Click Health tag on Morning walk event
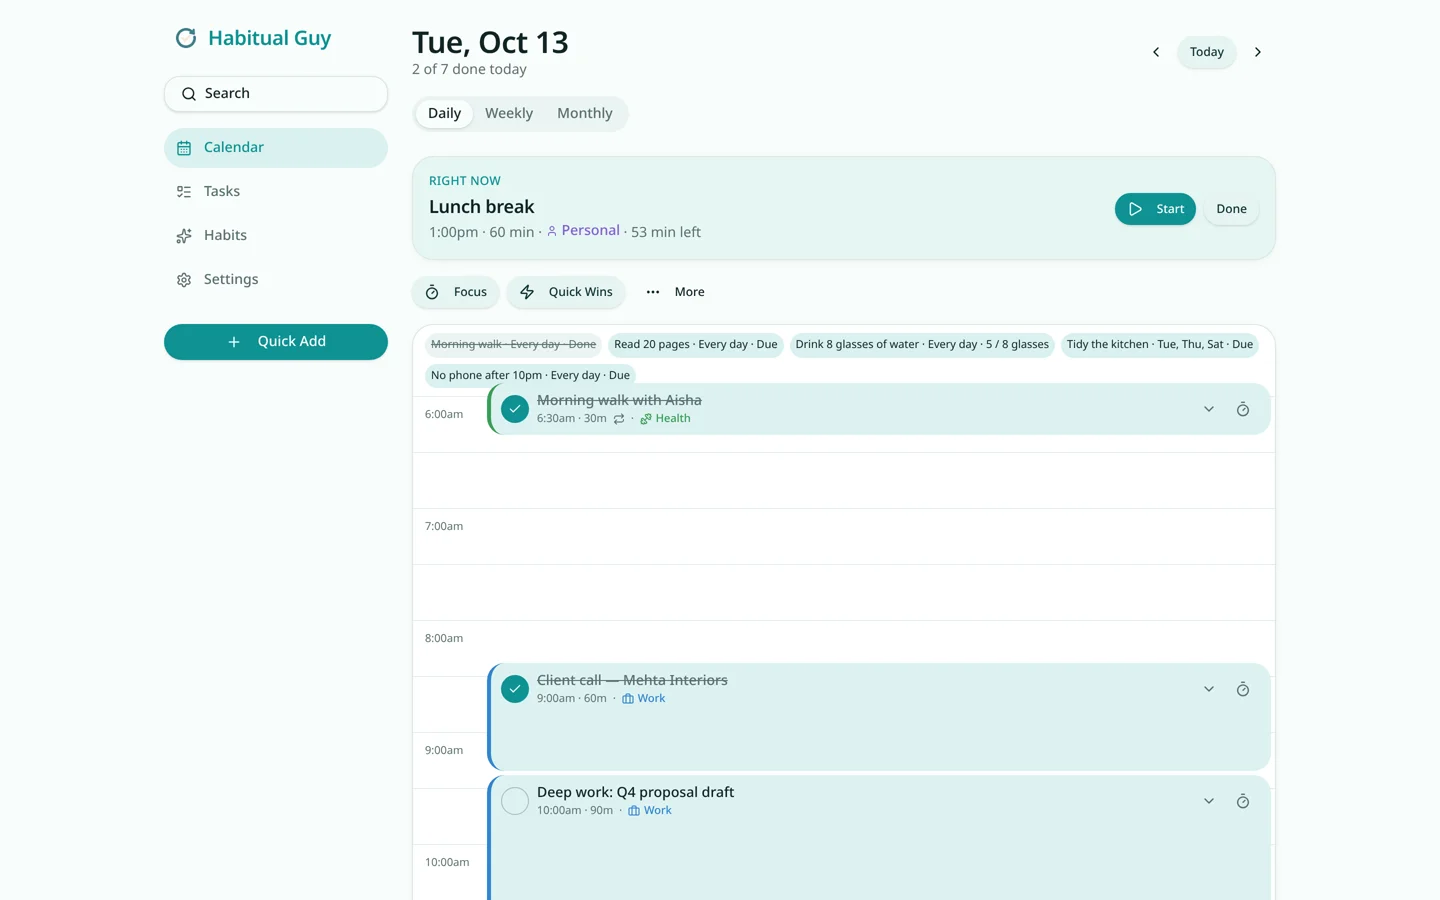The height and width of the screenshot is (900, 1440). pyautogui.click(x=665, y=419)
